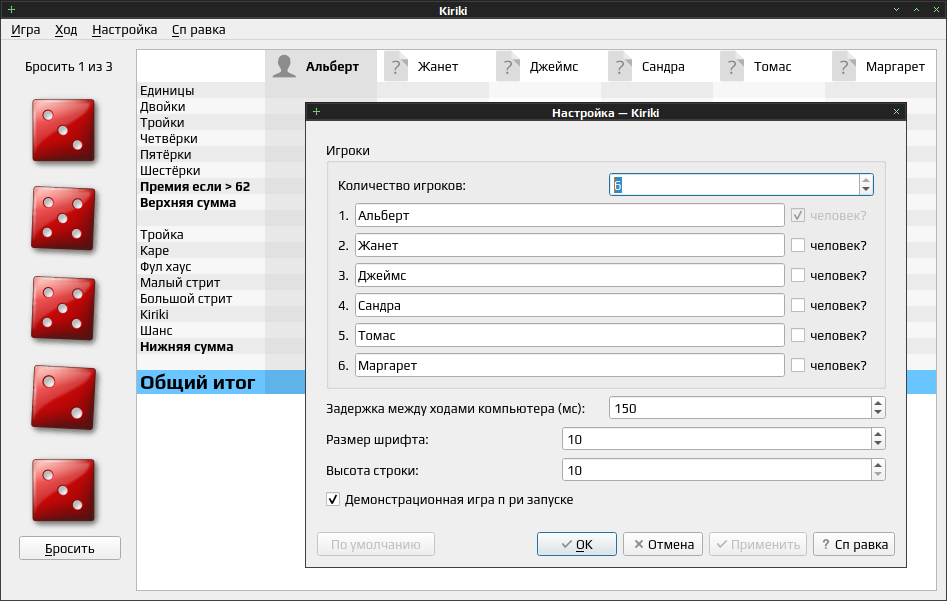947x601 pixels.
Task: Tick the человек? checkbox for Сандра
Action: click(798, 305)
